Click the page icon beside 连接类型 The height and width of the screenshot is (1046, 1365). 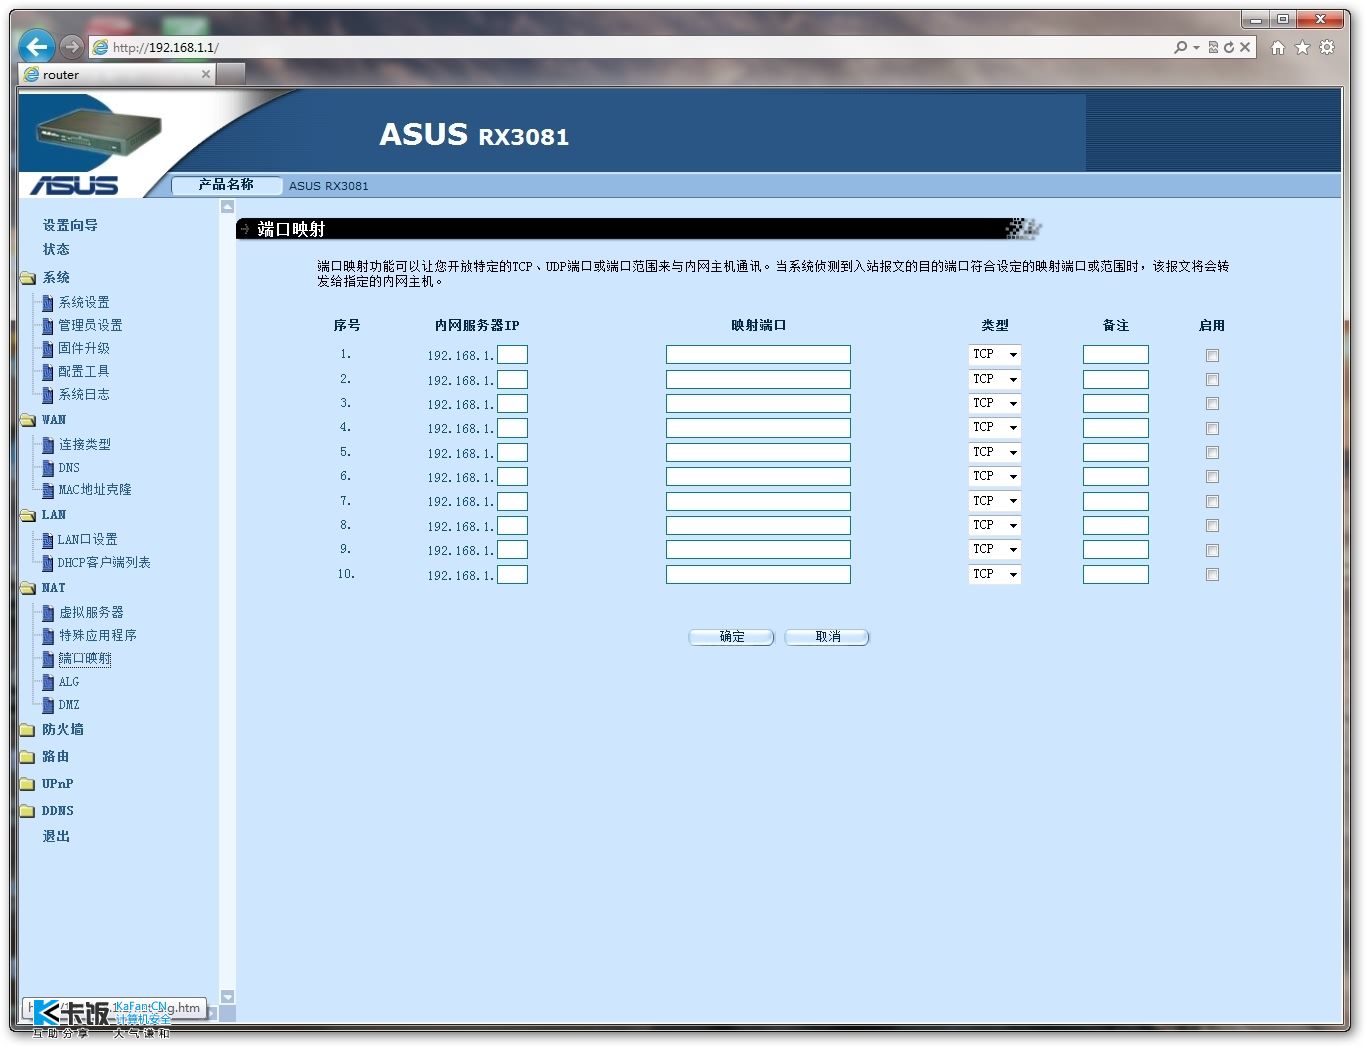click(x=47, y=445)
